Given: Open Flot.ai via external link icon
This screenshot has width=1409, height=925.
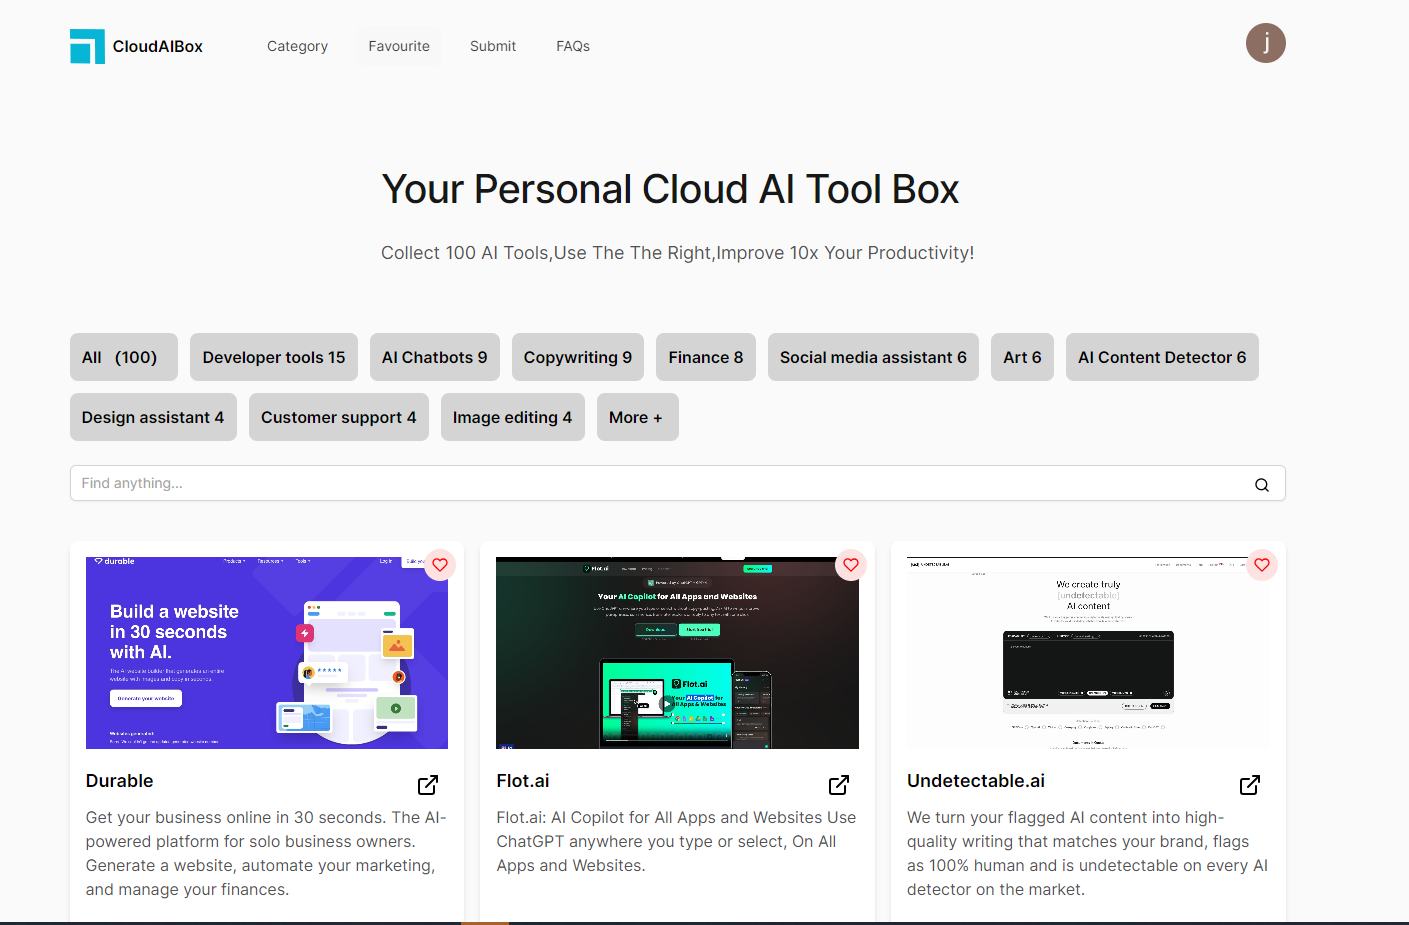Looking at the screenshot, I should click(x=839, y=785).
